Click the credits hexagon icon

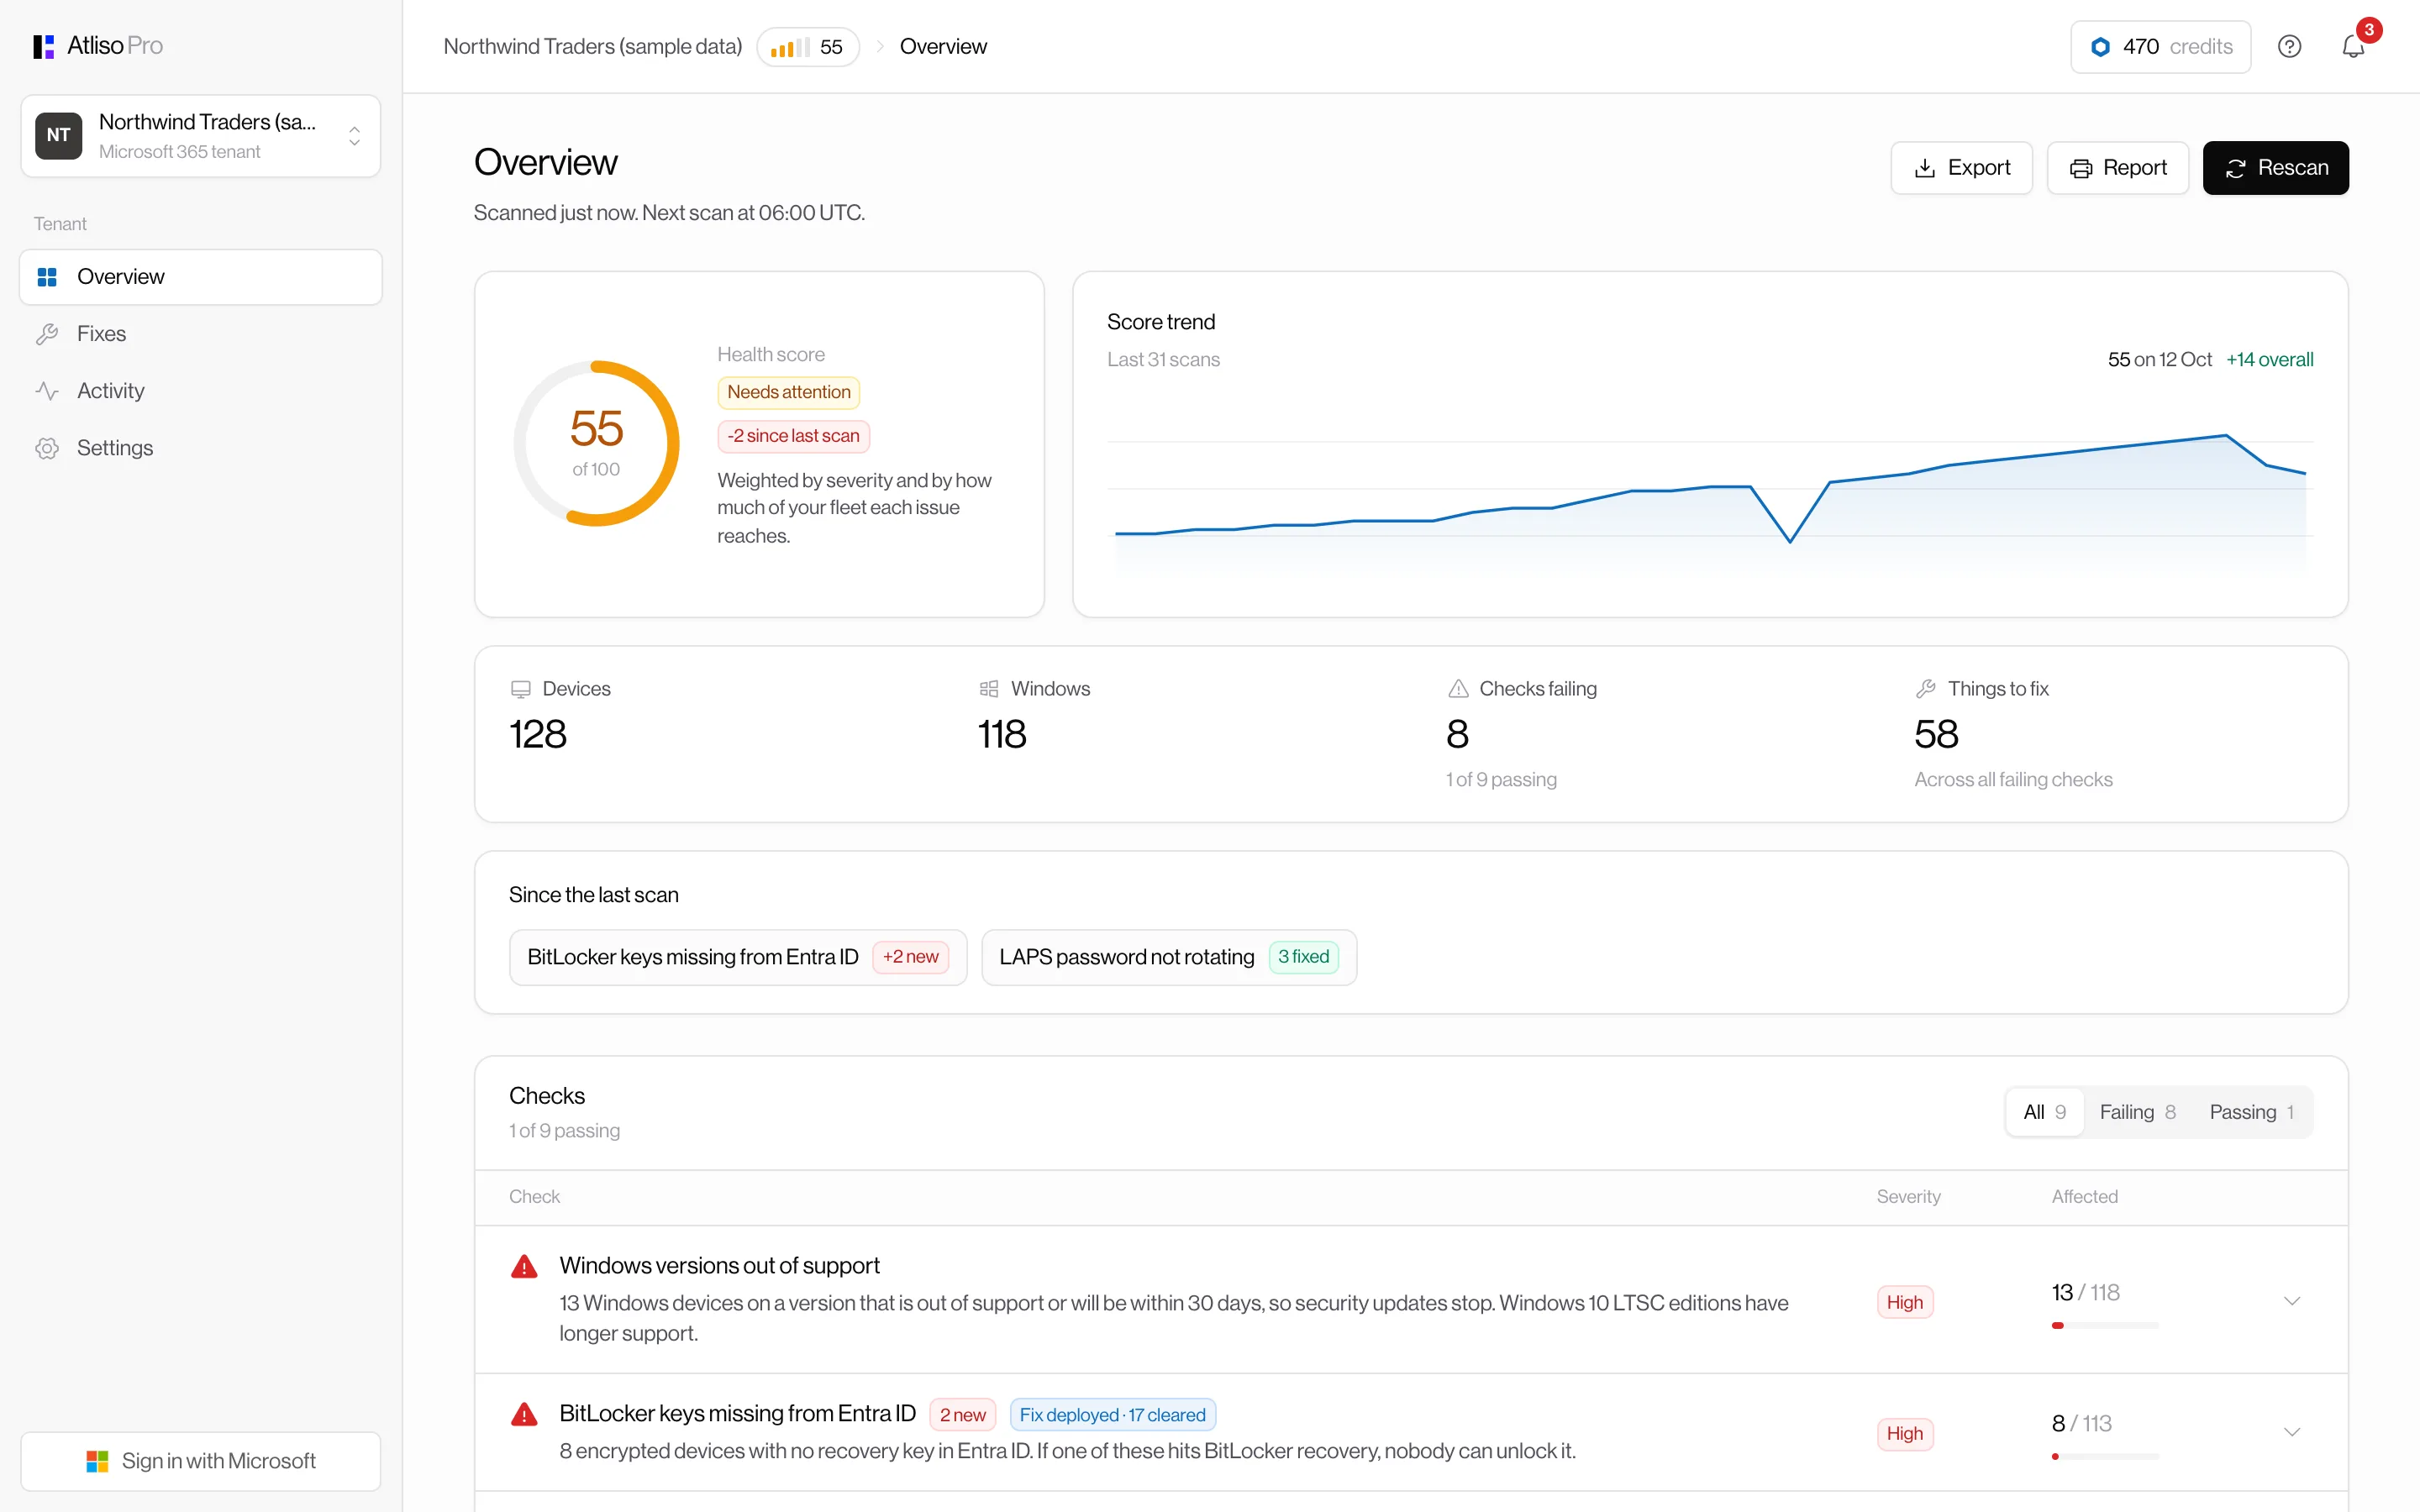2100,47
